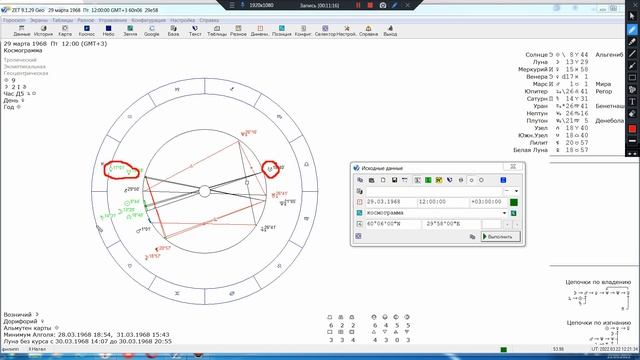Expand the Космограмма chart type dropdown
Viewport: 640px width, 360px height.
point(504,213)
